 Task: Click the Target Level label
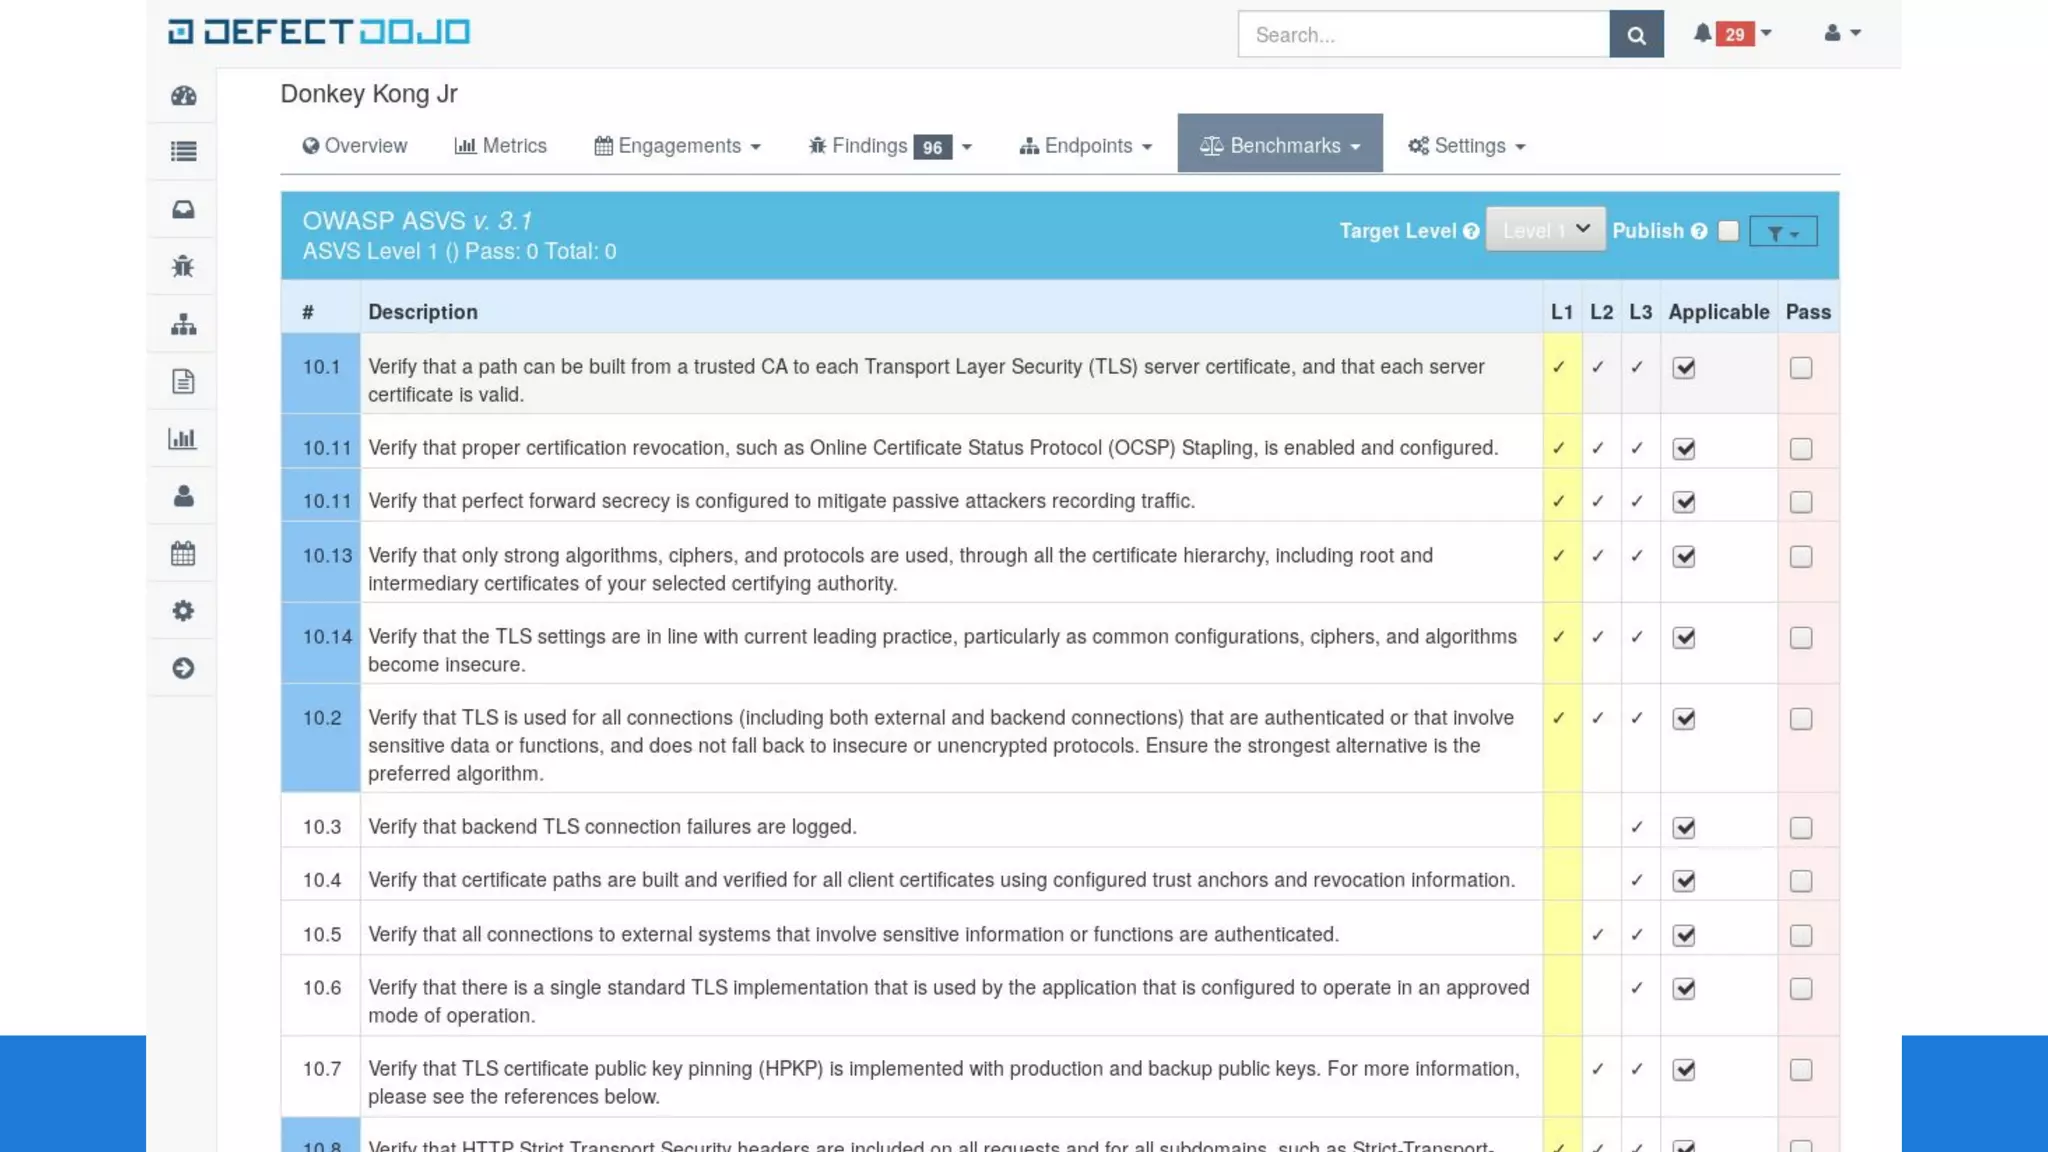pyautogui.click(x=1398, y=231)
